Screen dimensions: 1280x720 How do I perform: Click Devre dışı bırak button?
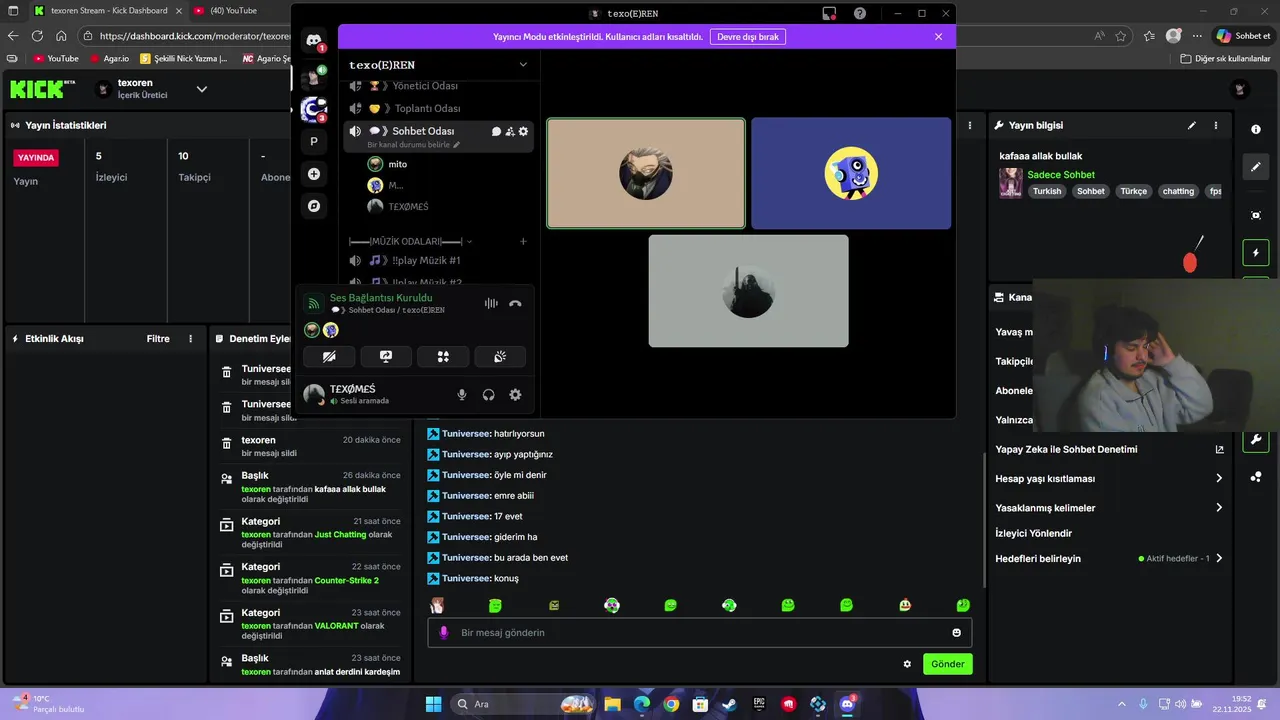[x=748, y=36]
